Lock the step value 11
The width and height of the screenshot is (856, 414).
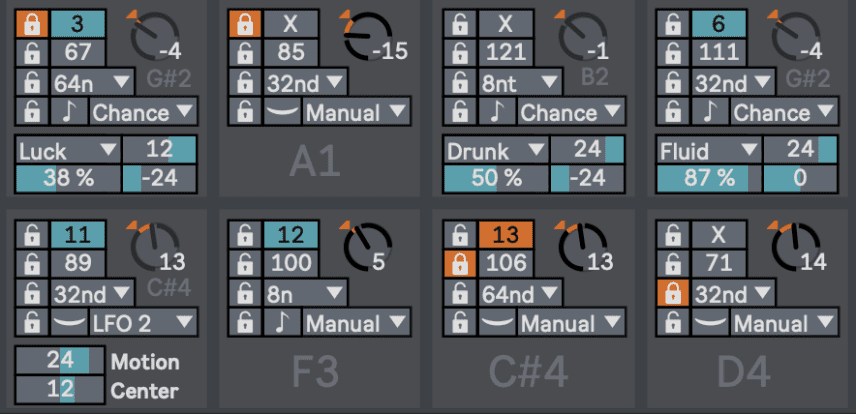pyautogui.click(x=32, y=235)
